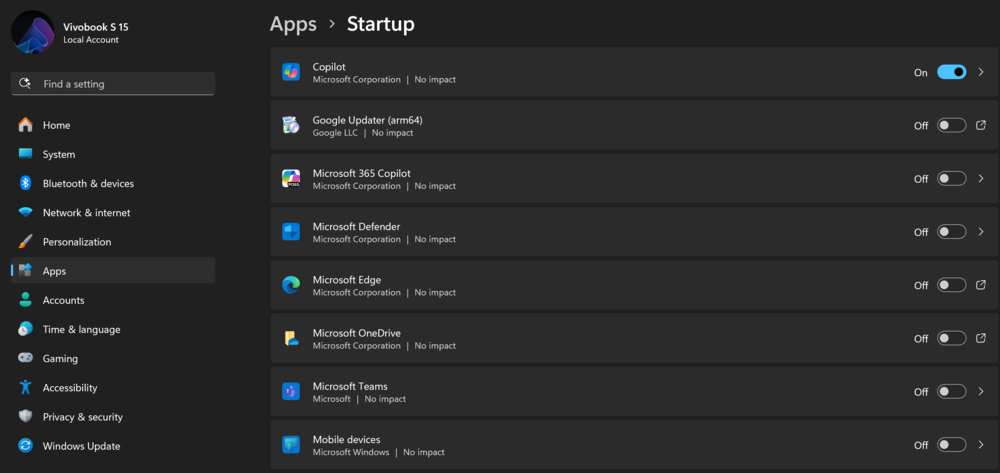Click the Home icon in sidebar
The image size is (1000, 473).
pos(26,125)
